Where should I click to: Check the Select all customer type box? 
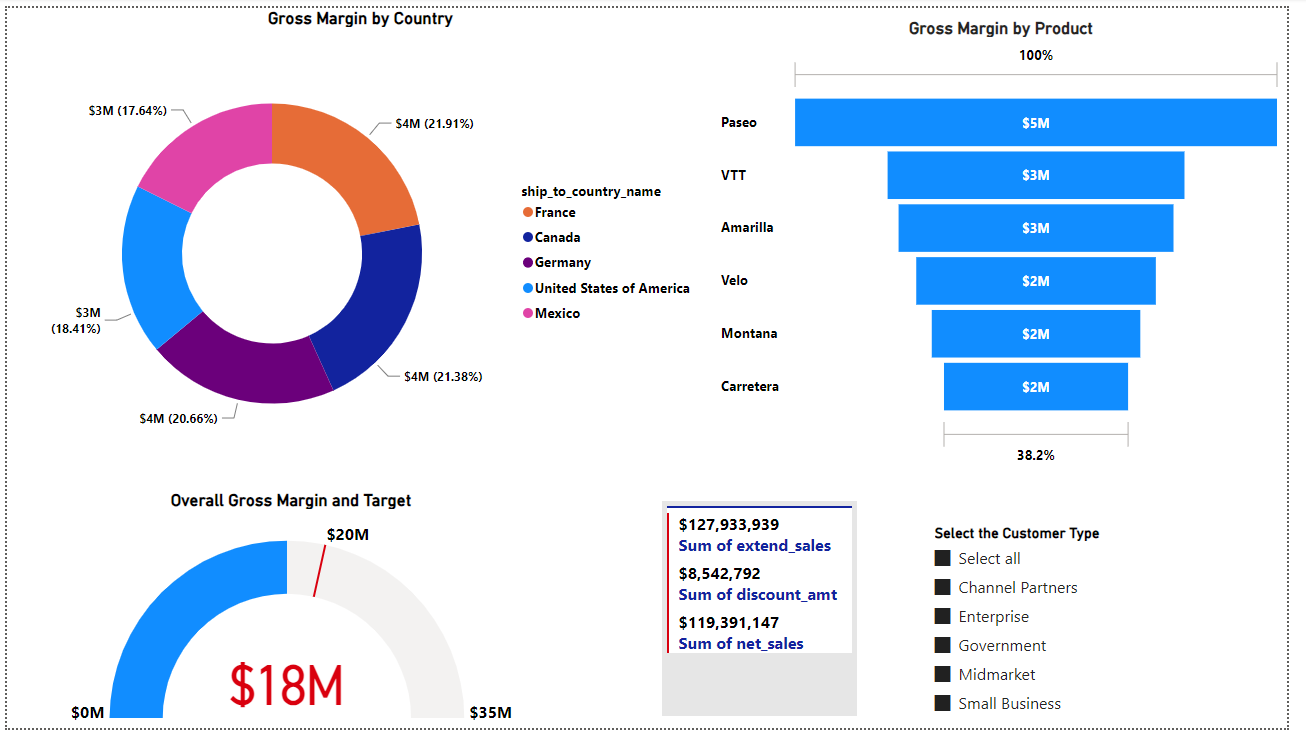(941, 558)
